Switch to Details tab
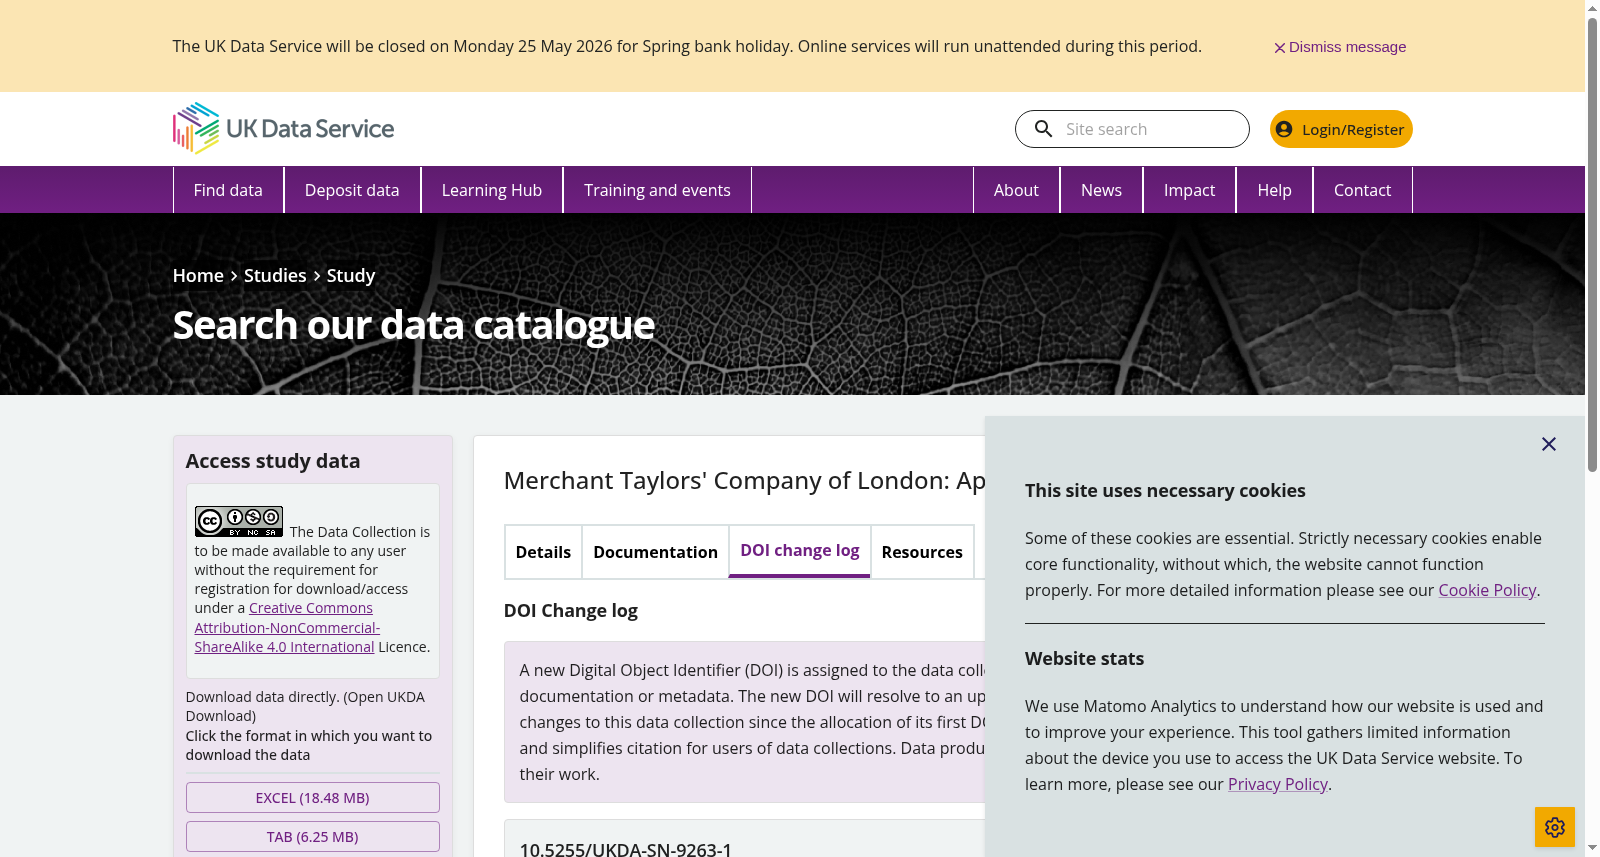Image resolution: width=1600 pixels, height=857 pixels. click(543, 552)
